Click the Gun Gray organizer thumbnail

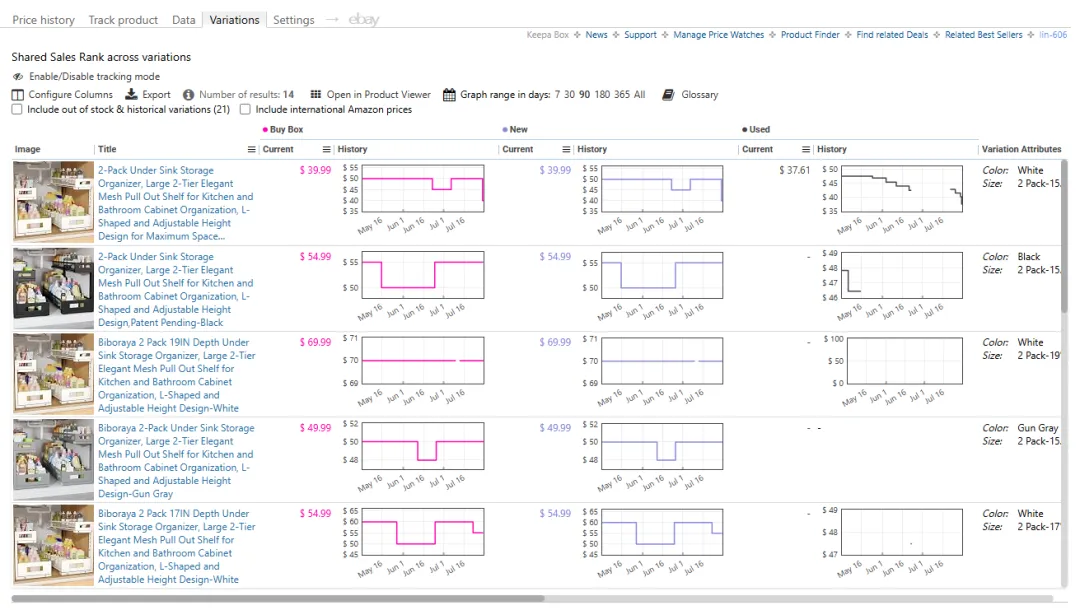coord(53,460)
